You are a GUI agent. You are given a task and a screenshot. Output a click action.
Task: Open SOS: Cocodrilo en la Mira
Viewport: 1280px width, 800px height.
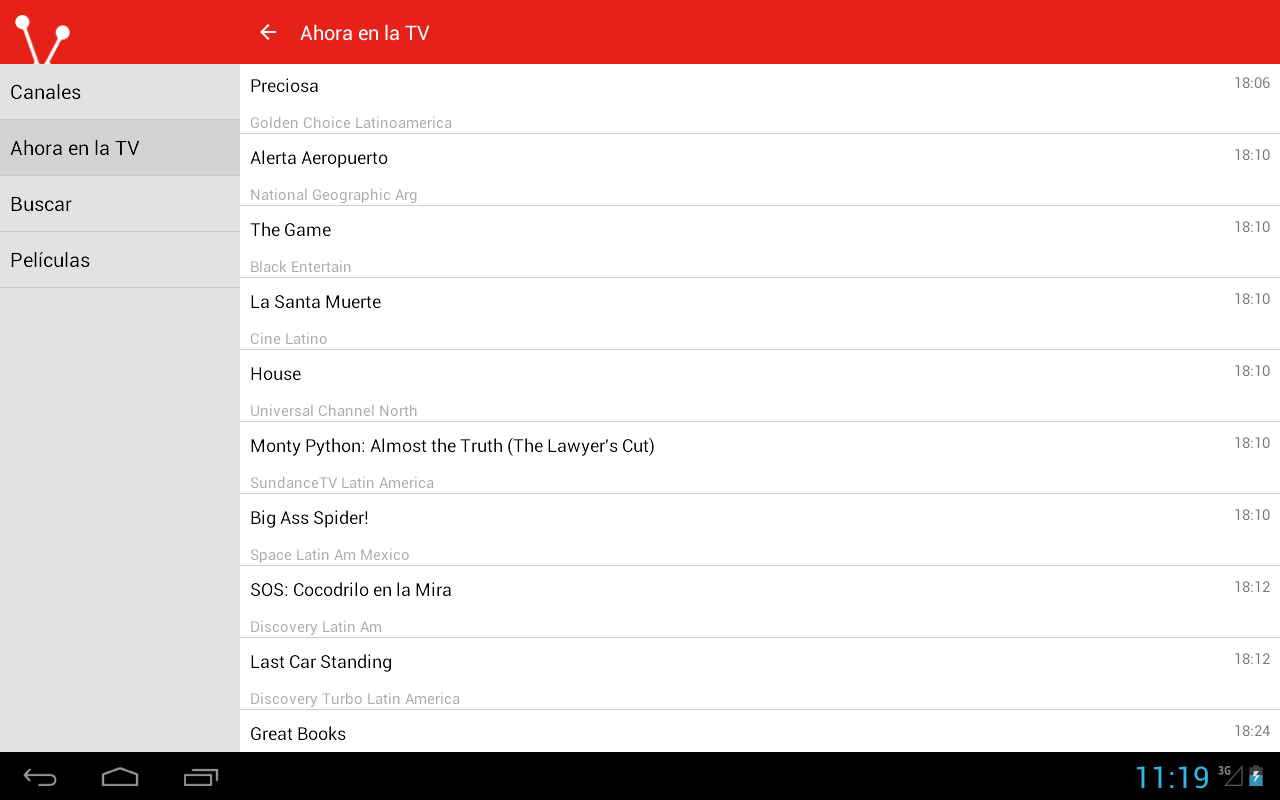pyautogui.click(x=760, y=602)
